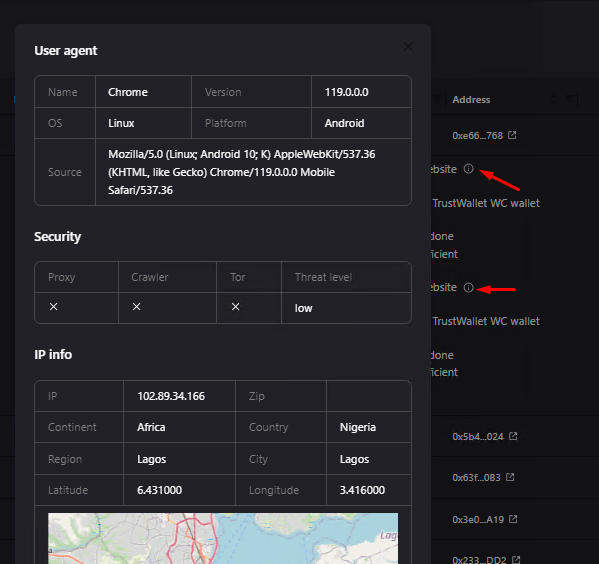Open external link for address 0x3e0...A19
599x564 pixels.
pos(513,519)
